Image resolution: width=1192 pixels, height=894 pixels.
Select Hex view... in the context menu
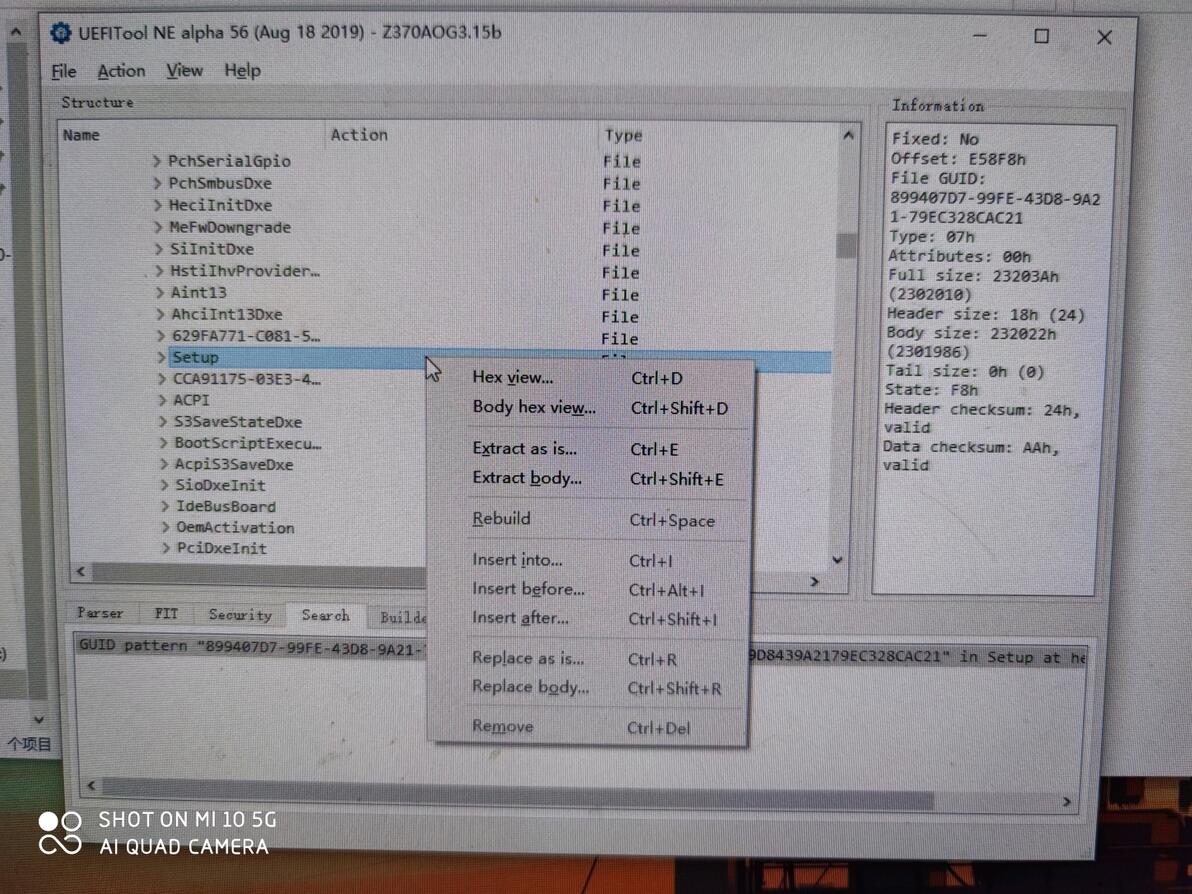point(513,377)
